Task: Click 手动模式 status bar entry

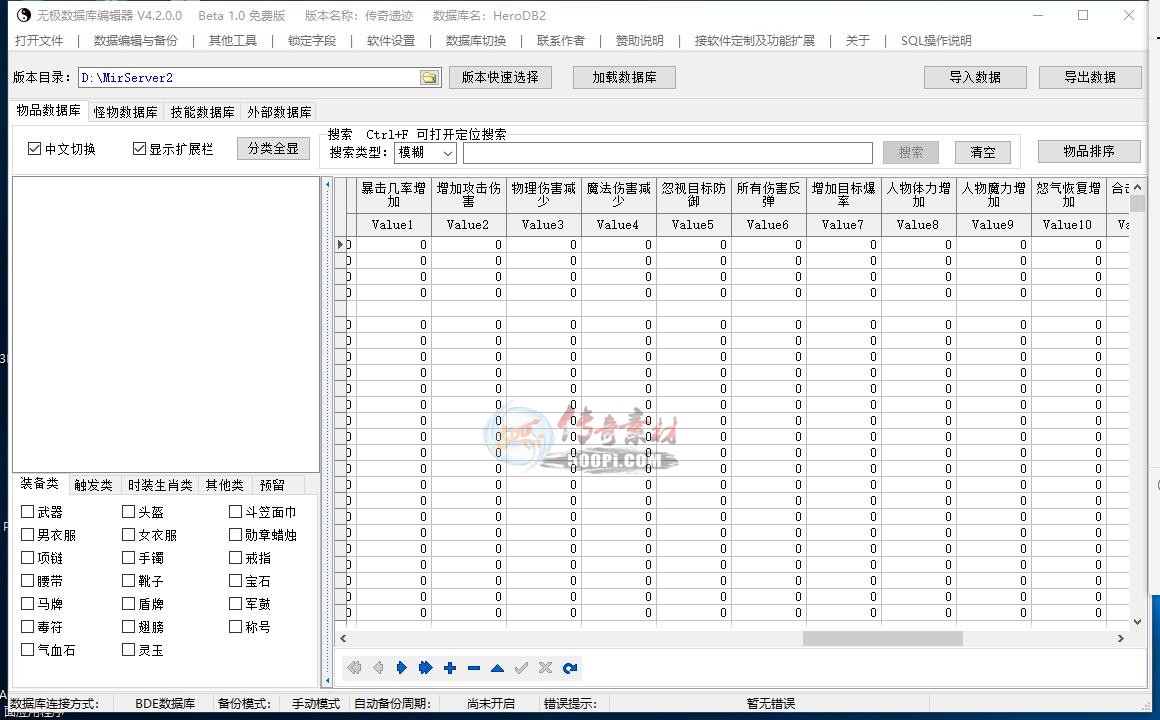Action: 316,704
